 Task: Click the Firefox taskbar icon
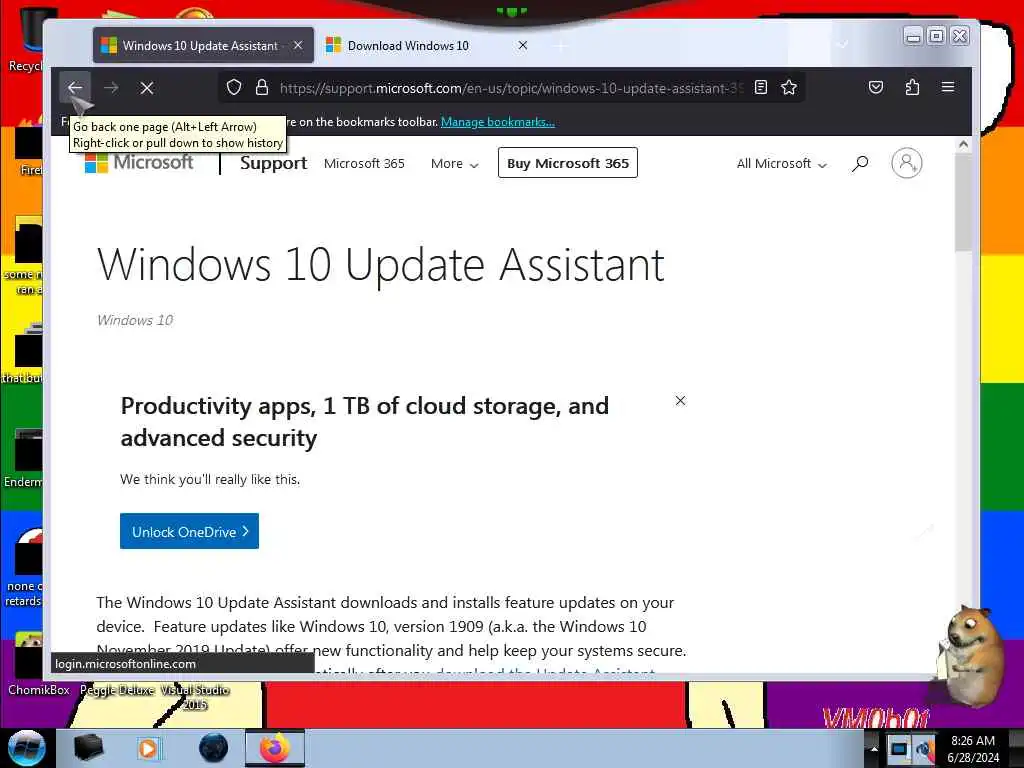275,748
